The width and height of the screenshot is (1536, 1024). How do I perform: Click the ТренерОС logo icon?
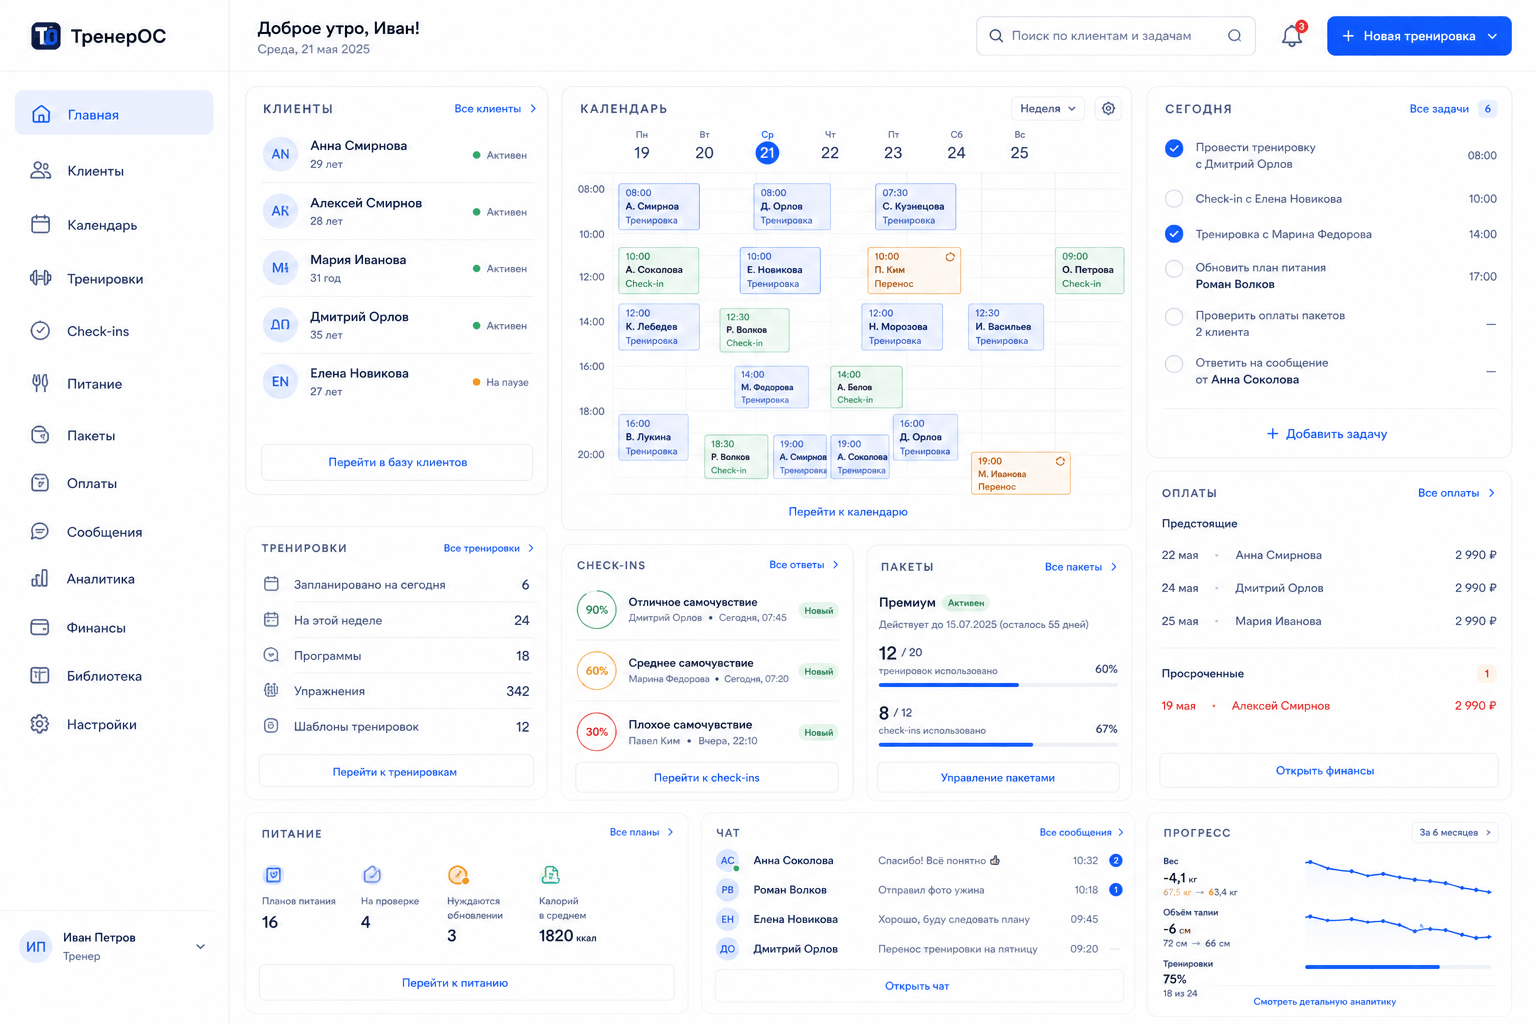coord(46,36)
